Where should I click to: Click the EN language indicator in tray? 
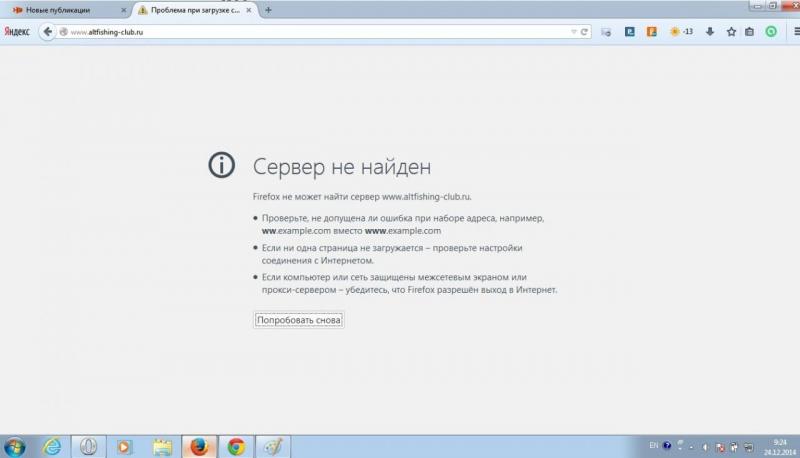(x=654, y=446)
